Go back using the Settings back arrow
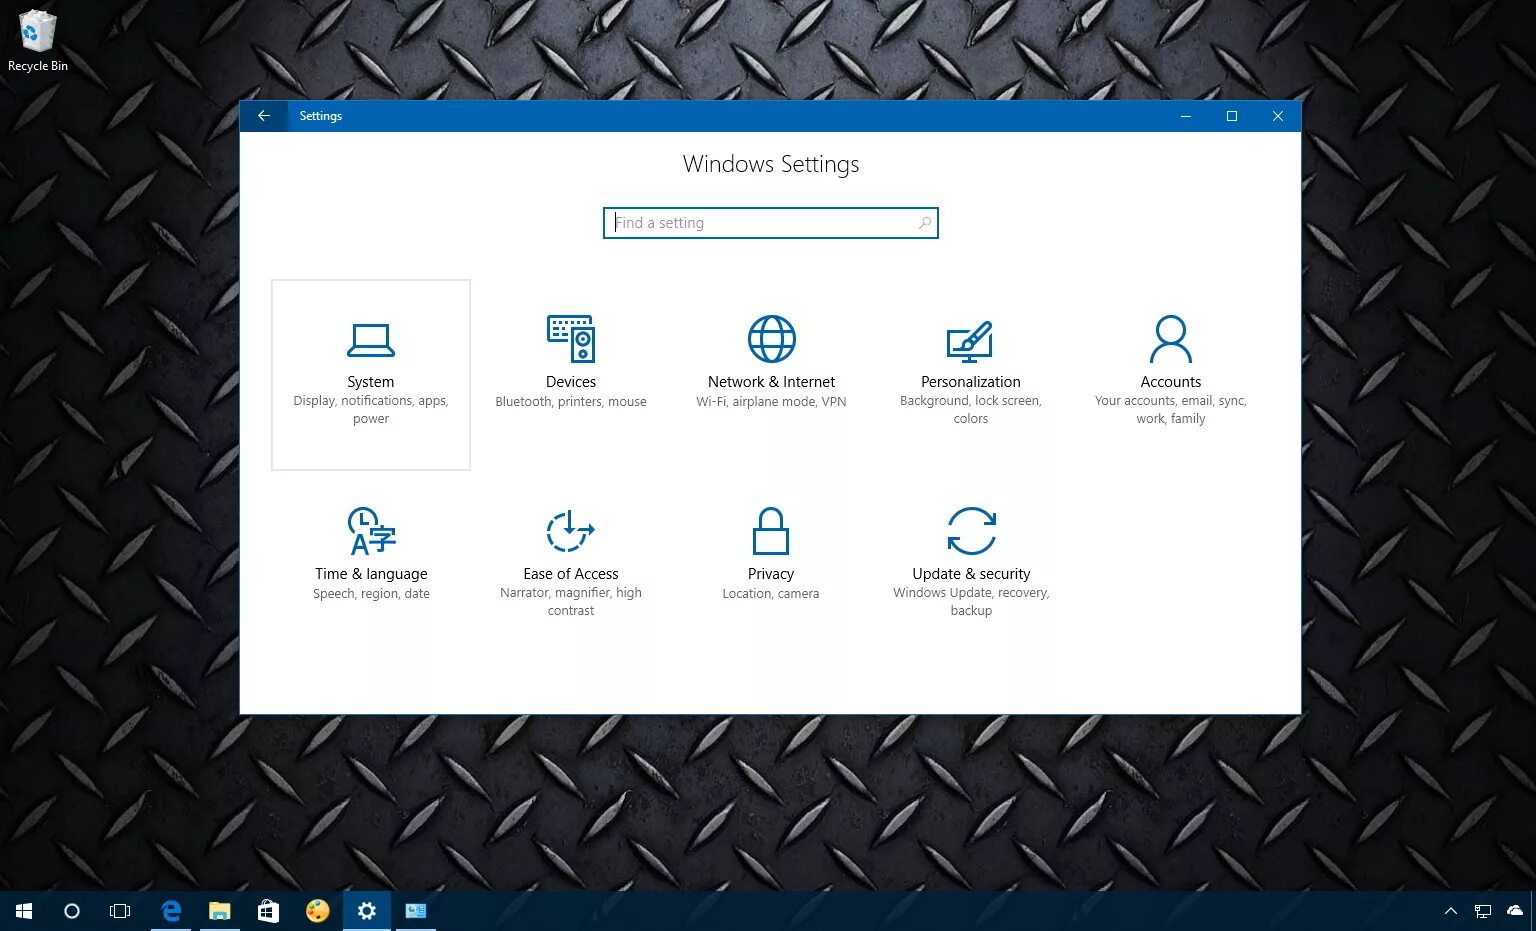The width and height of the screenshot is (1536, 931). (264, 116)
